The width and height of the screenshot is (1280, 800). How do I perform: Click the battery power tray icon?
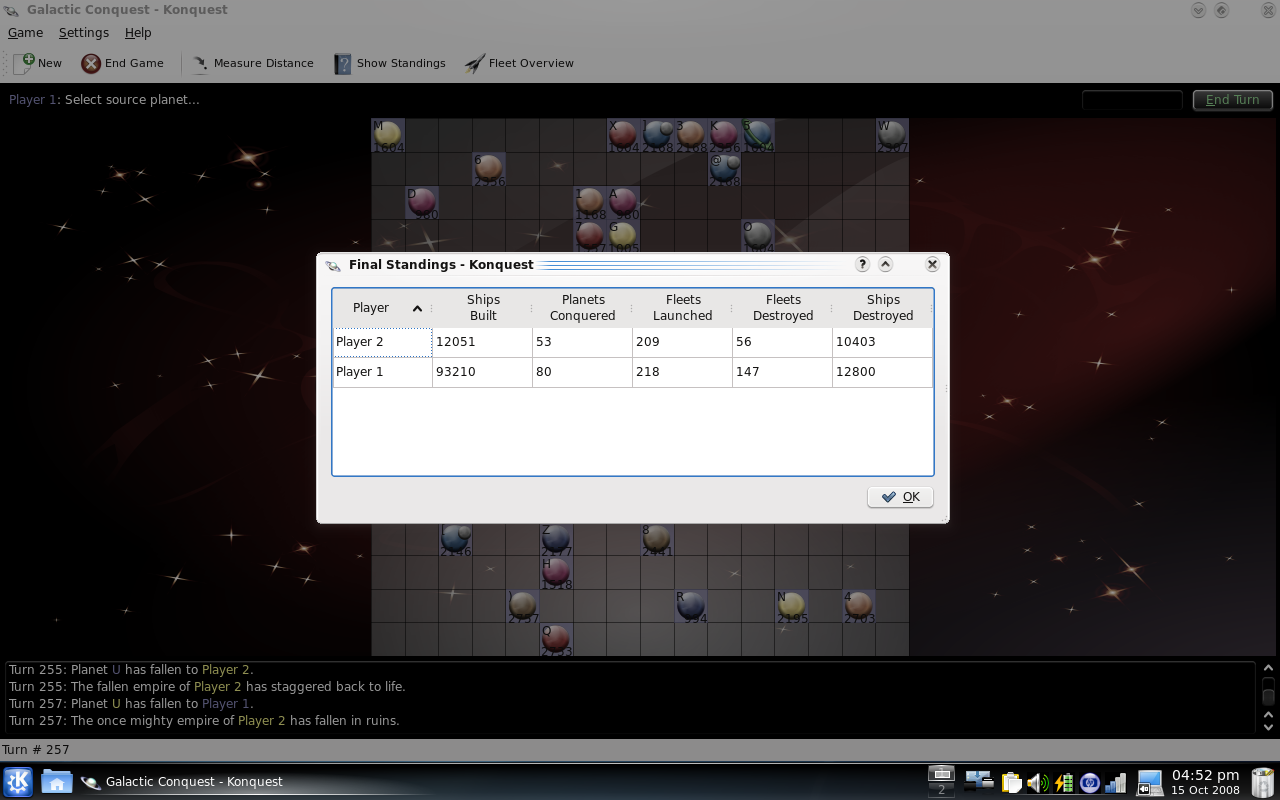1063,782
